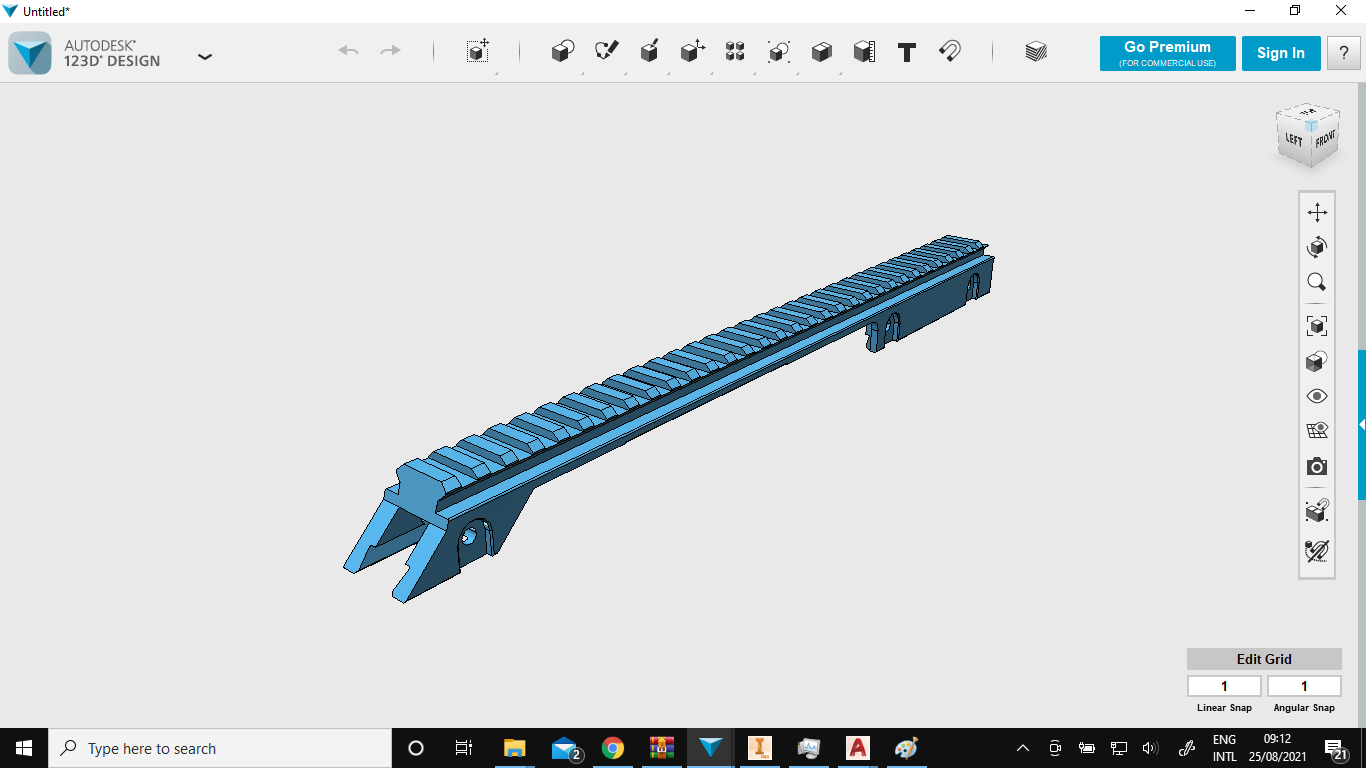Open the clock showing 09:12
Image resolution: width=1366 pixels, height=768 pixels.
[1277, 748]
